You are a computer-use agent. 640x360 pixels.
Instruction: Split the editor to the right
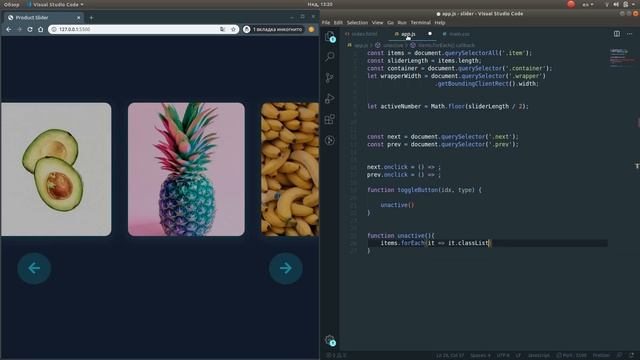[x=617, y=34]
